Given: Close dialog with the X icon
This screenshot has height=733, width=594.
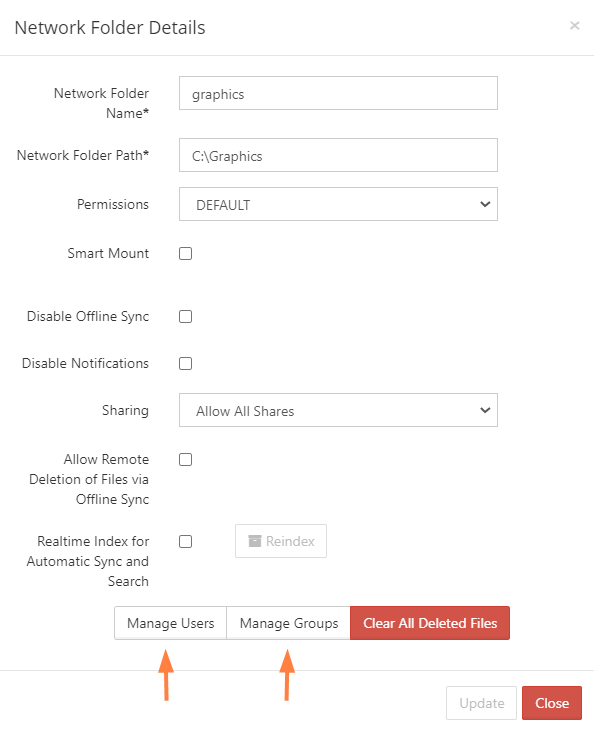Looking at the screenshot, I should click(574, 26).
